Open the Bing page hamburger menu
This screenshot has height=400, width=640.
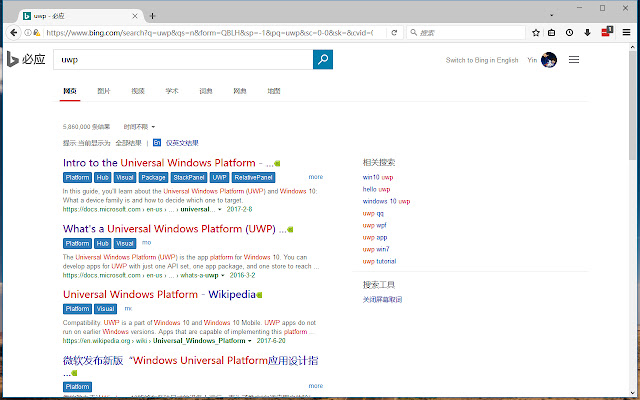pos(574,60)
